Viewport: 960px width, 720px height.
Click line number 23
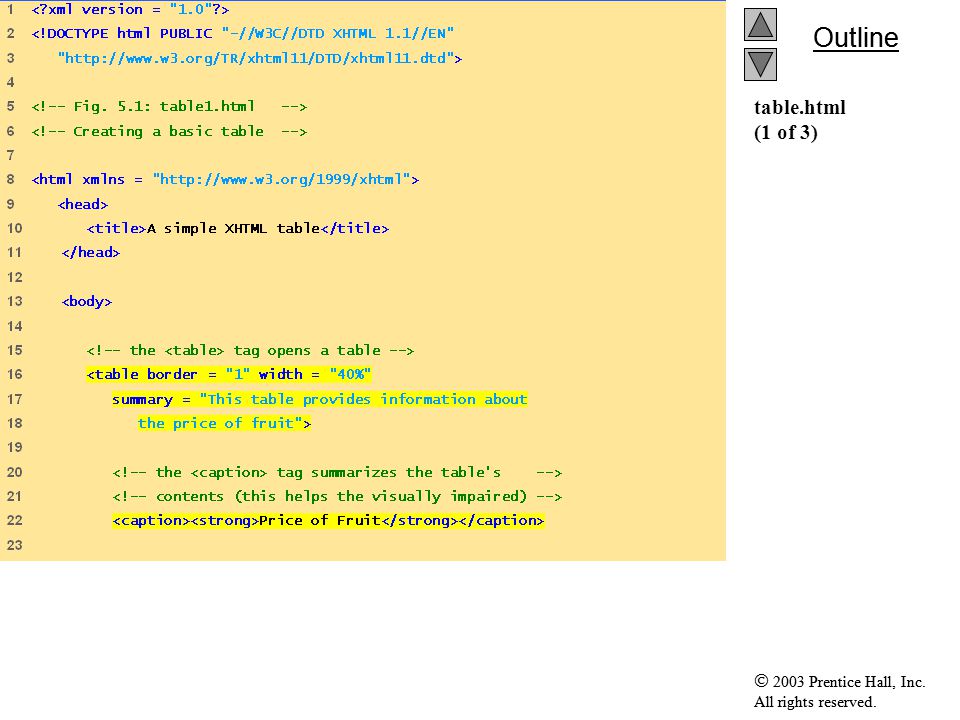pyautogui.click(x=14, y=545)
